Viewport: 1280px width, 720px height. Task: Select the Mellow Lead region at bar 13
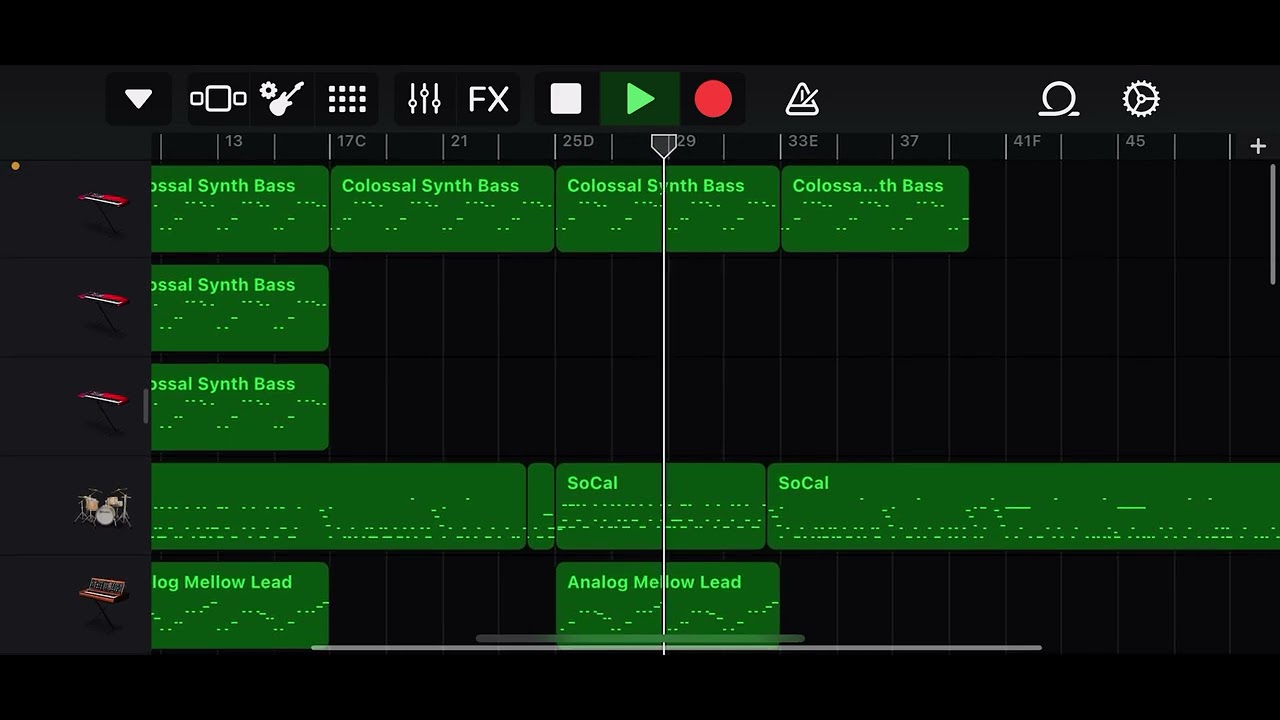240,605
